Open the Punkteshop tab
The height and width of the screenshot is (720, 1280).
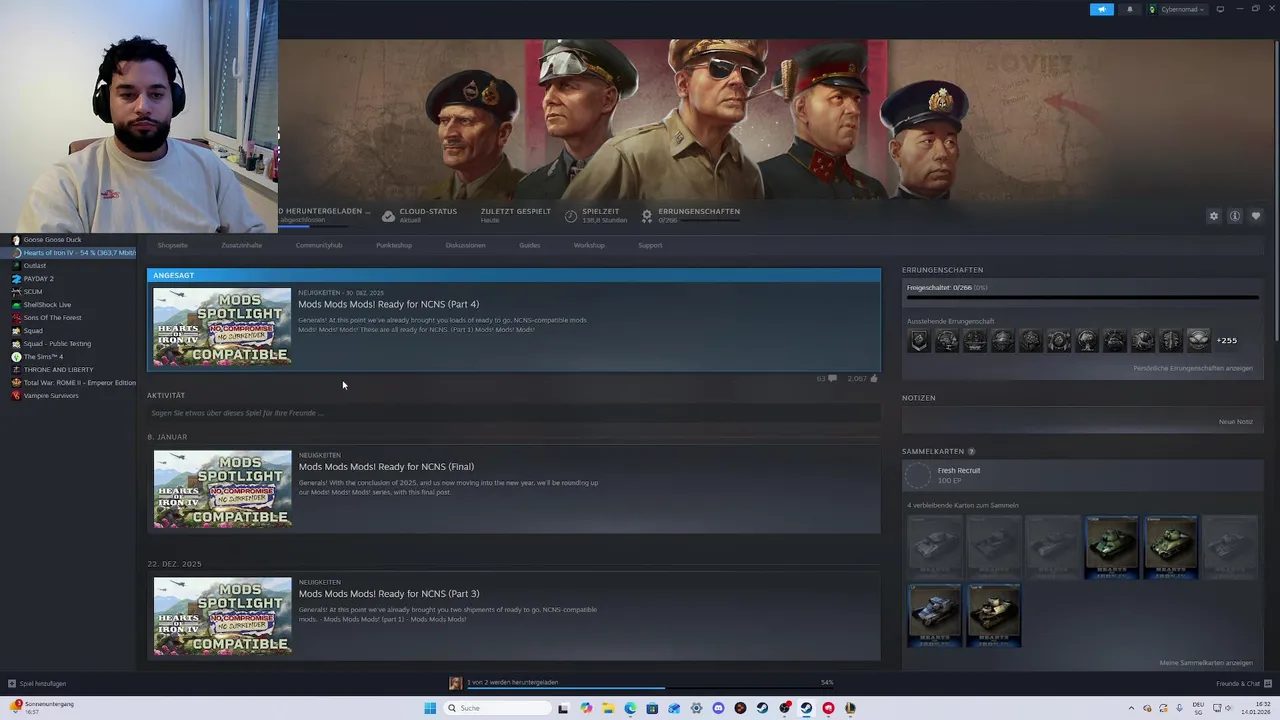394,245
